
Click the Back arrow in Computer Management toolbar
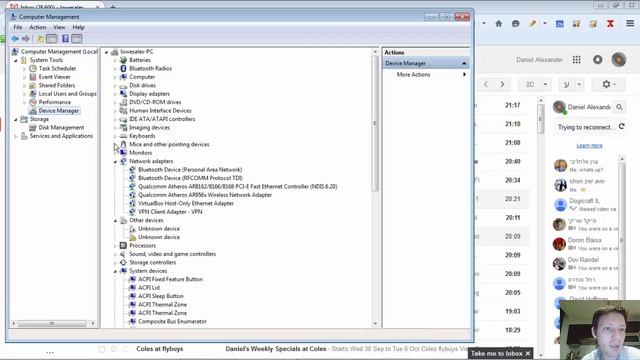pyautogui.click(x=15, y=39)
